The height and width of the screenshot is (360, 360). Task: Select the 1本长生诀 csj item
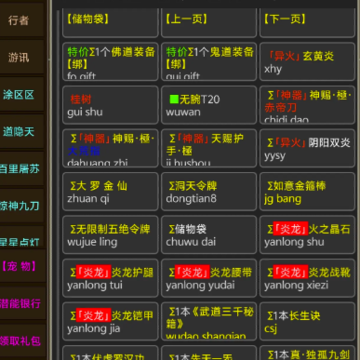point(307,321)
